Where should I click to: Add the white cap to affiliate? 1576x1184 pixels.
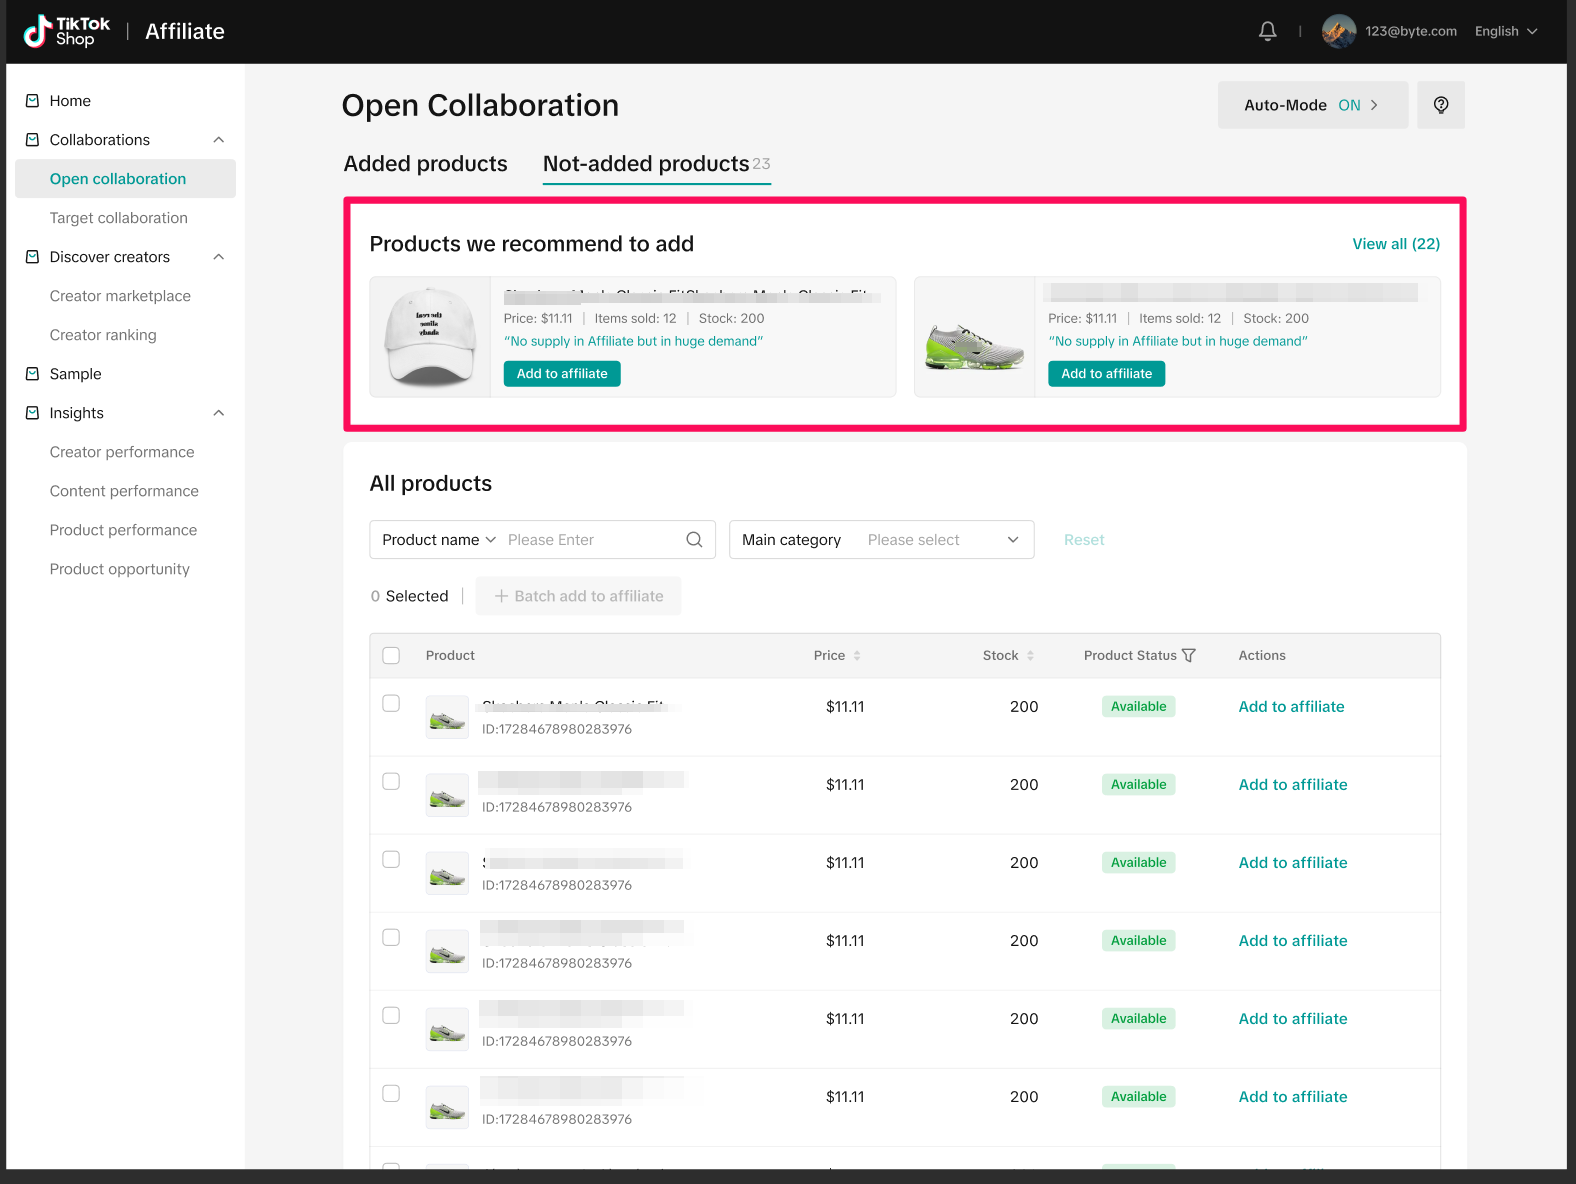click(x=562, y=374)
